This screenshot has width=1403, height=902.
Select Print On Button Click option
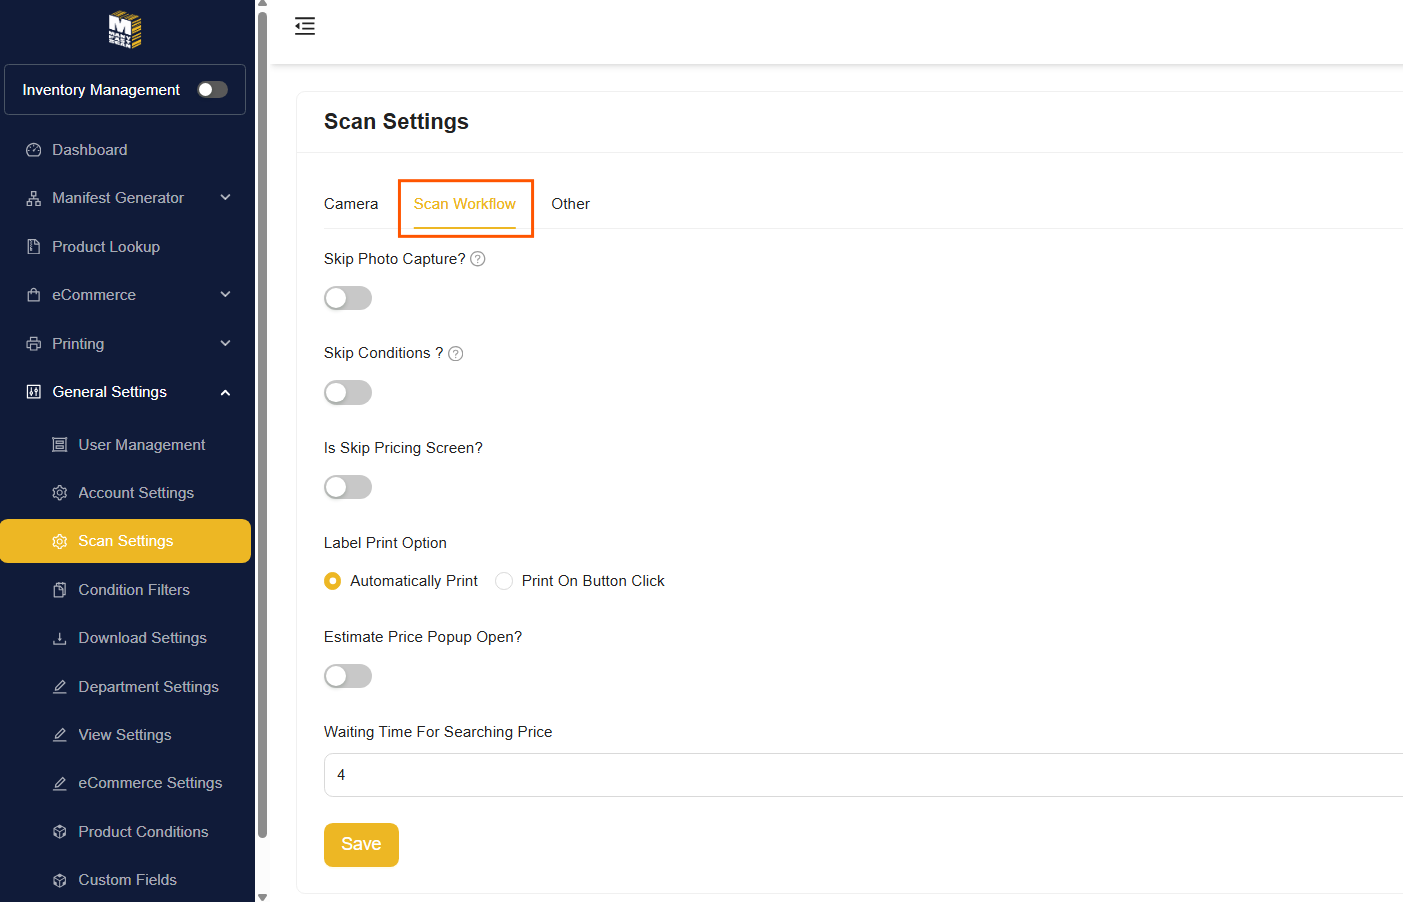[505, 581]
